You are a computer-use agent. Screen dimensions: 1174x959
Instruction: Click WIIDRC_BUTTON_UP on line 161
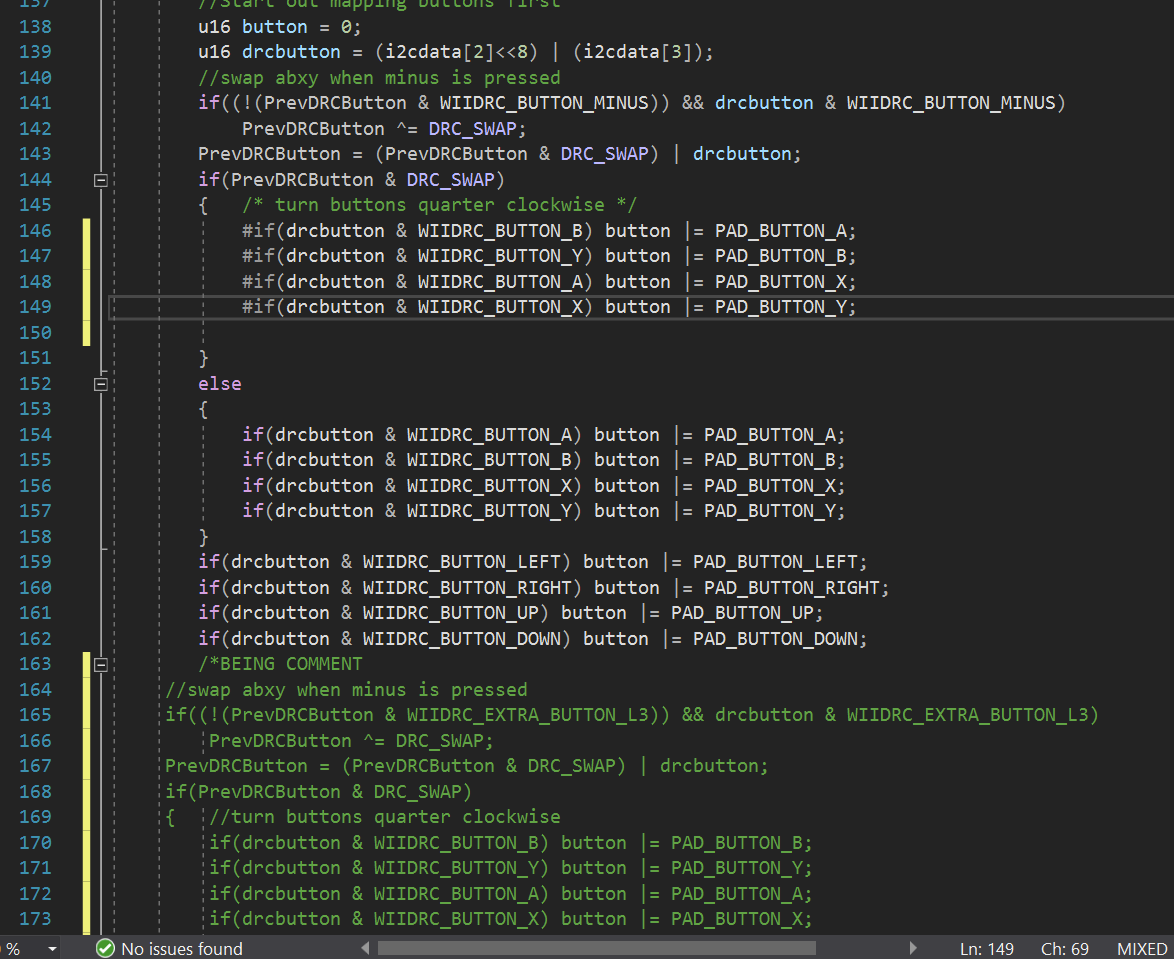pyautogui.click(x=451, y=613)
